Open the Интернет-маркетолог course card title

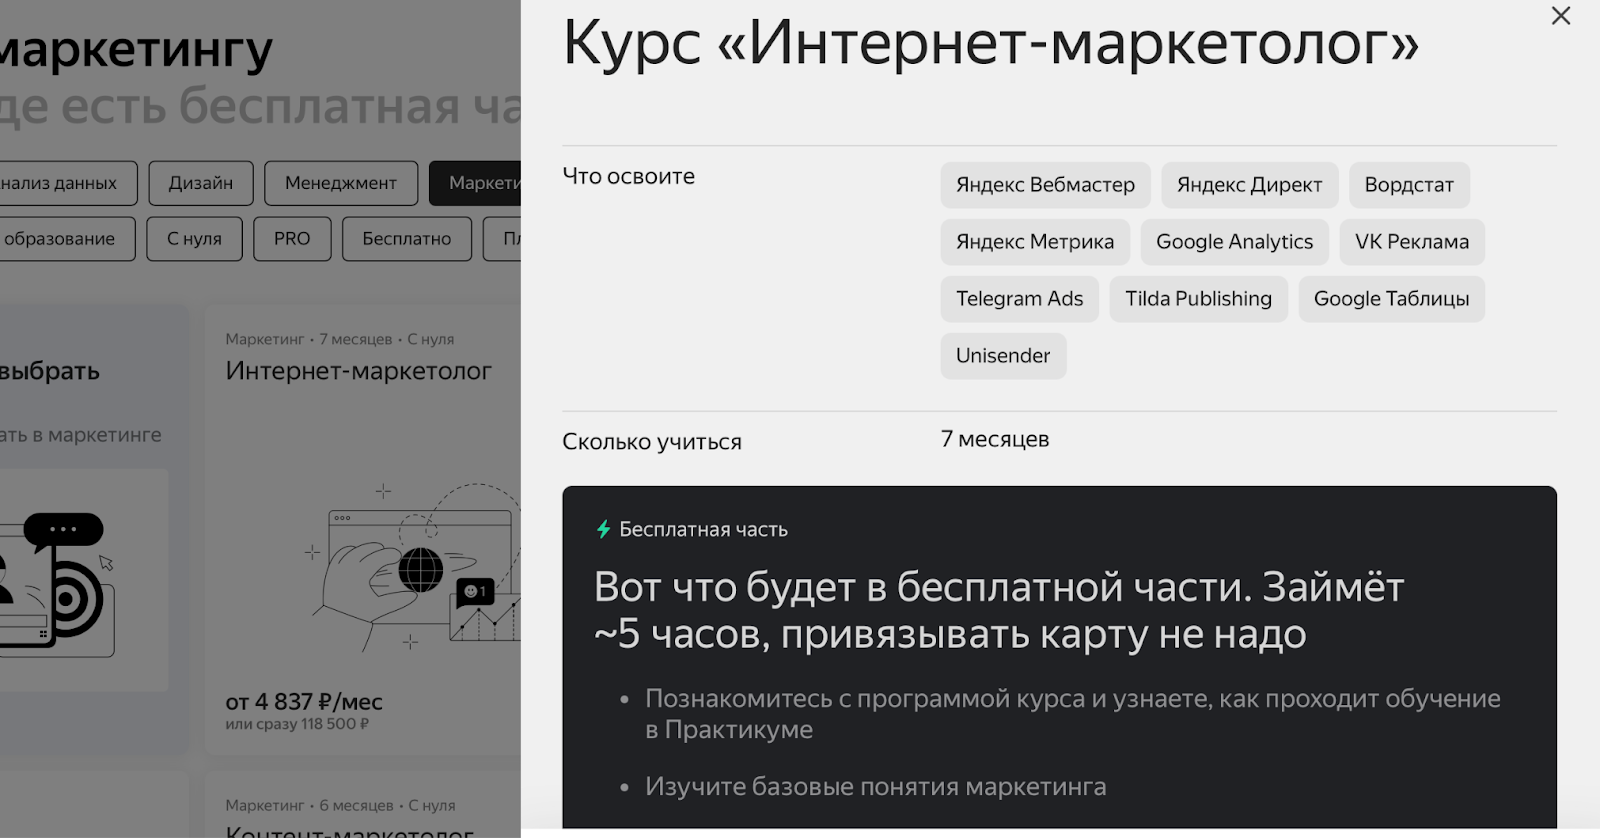tap(358, 371)
